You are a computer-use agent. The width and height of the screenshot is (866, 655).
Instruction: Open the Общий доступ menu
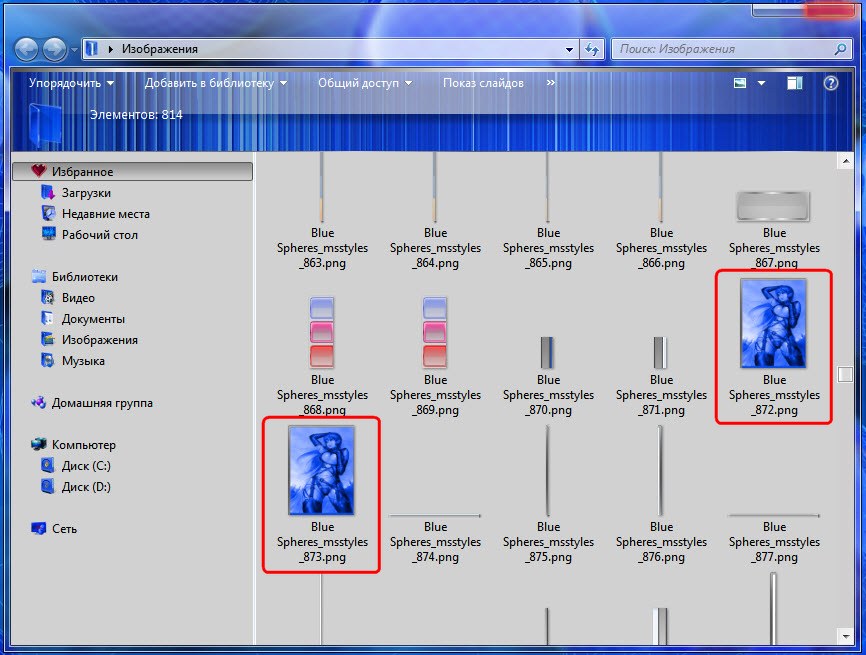click(x=365, y=83)
